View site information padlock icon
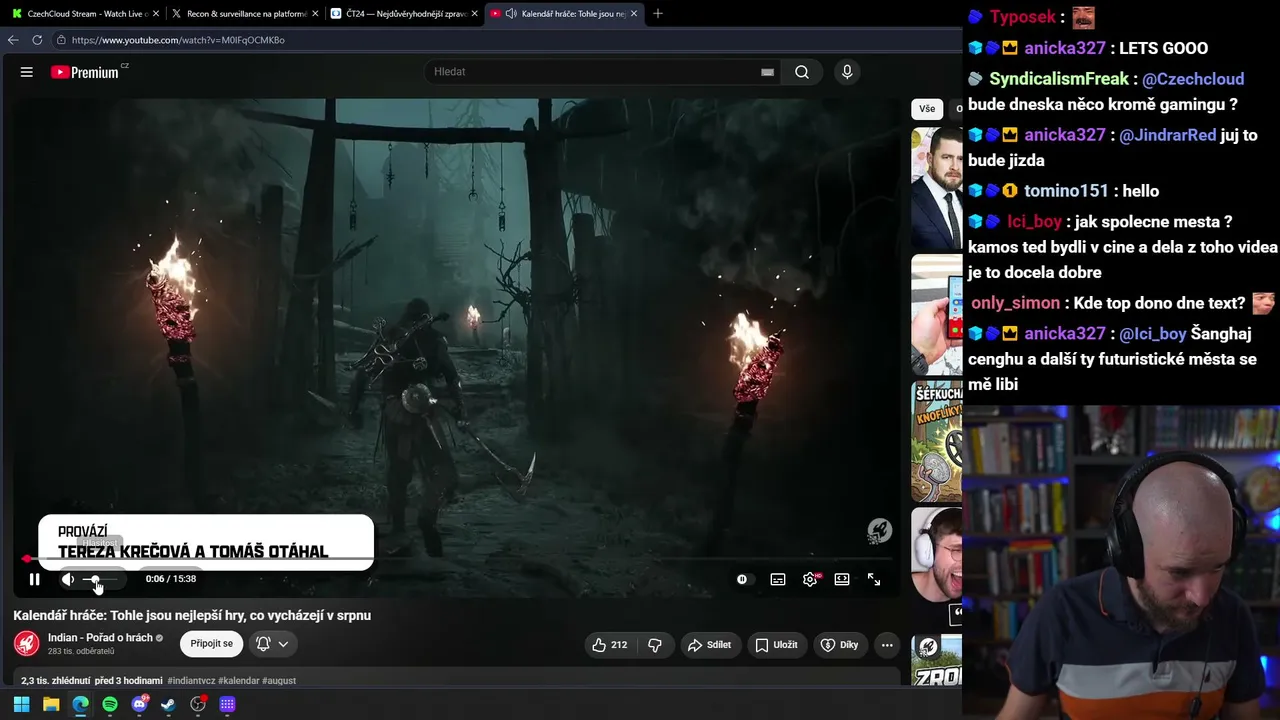This screenshot has width=1280, height=720. (62, 40)
